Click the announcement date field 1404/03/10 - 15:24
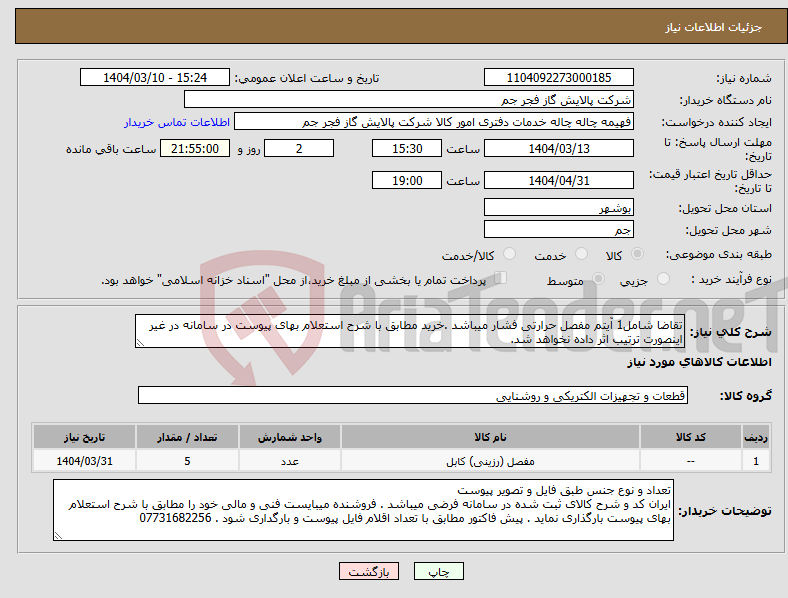The width and height of the screenshot is (788, 598). coord(155,77)
